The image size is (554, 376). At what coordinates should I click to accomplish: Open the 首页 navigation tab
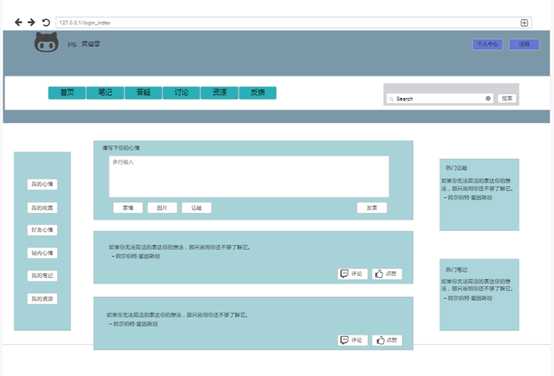pyautogui.click(x=67, y=93)
